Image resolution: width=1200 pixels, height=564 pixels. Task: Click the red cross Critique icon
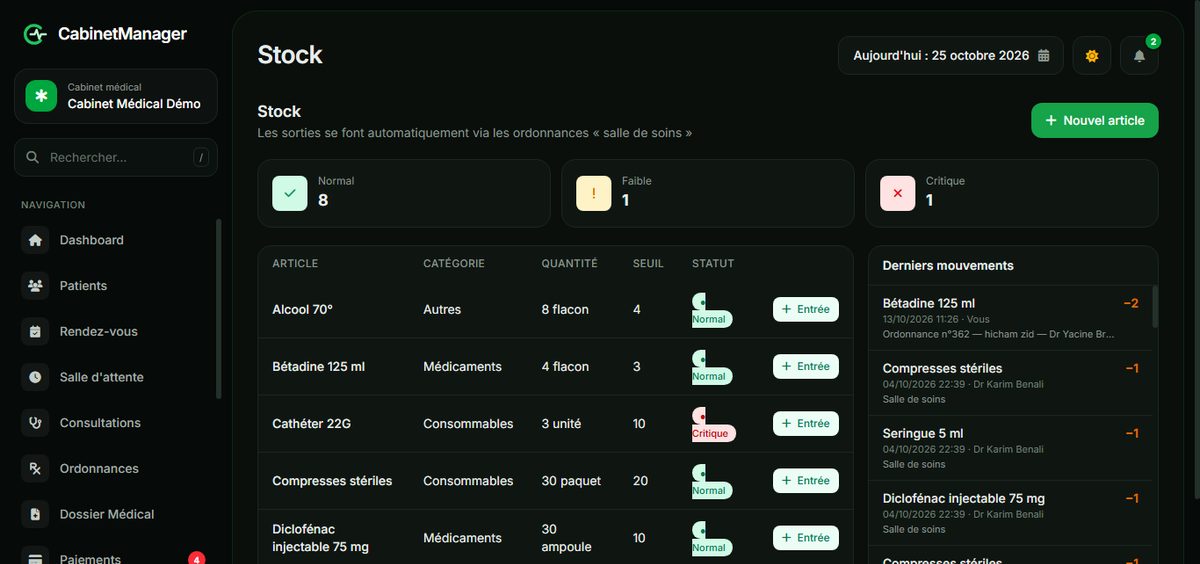pyautogui.click(x=897, y=193)
